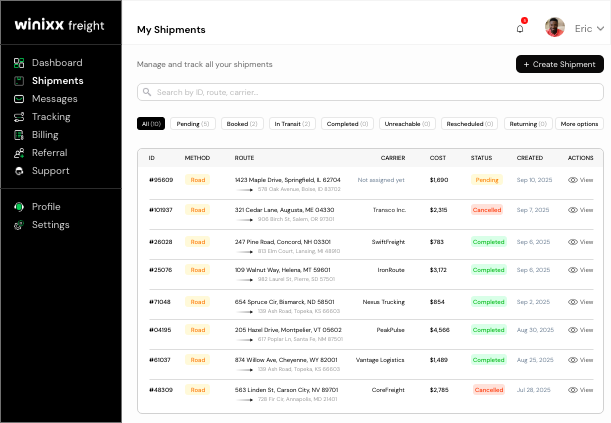Click the Referral icon in sidebar
611x423 pixels.
coord(19,153)
